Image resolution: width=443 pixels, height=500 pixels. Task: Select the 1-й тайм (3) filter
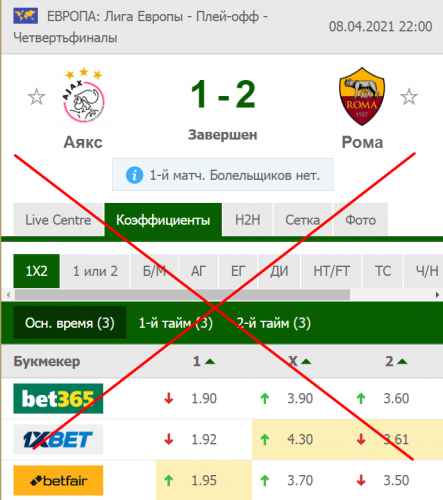pos(176,323)
